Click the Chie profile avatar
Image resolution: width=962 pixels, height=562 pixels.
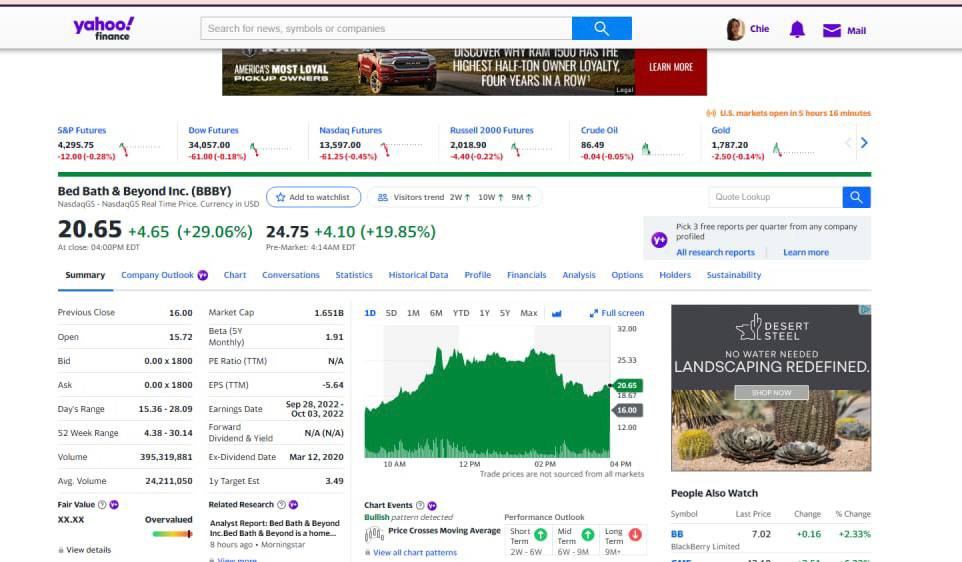coord(735,29)
